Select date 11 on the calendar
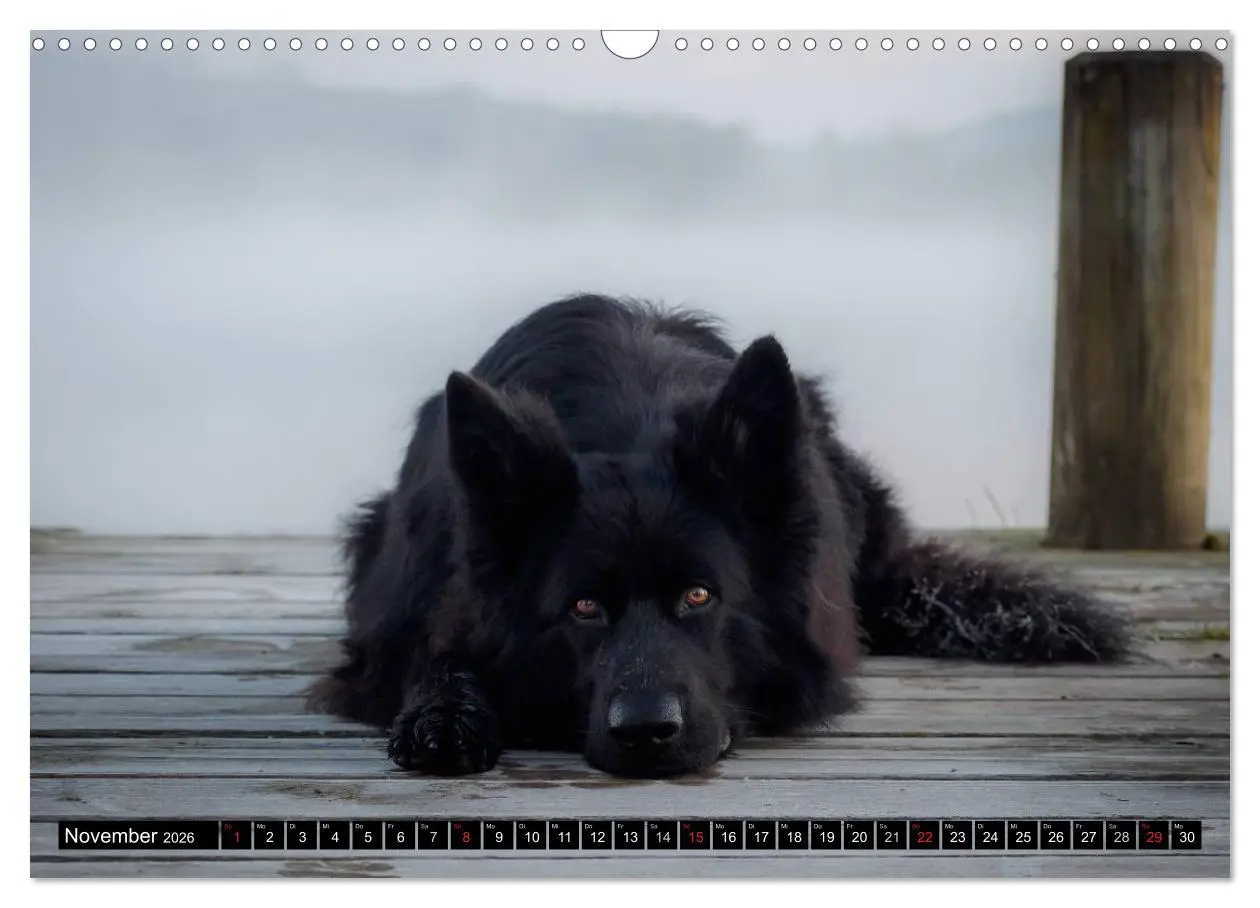The width and height of the screenshot is (1260, 908). pyautogui.click(x=564, y=836)
